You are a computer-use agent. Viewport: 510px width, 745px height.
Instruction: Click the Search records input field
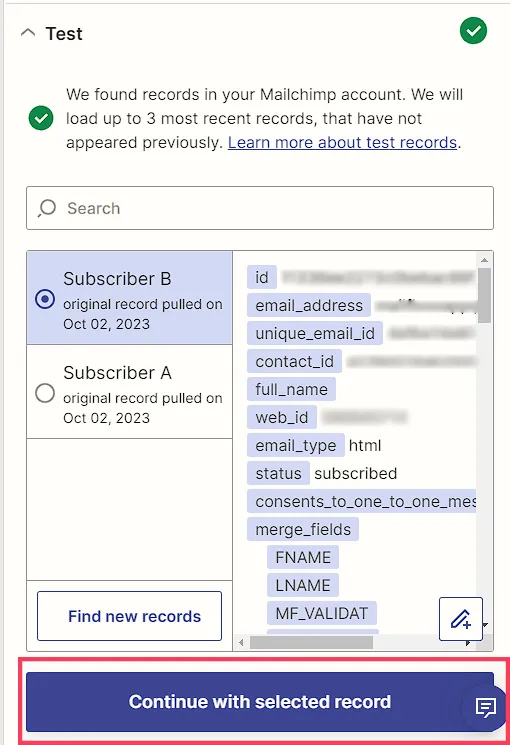click(260, 208)
